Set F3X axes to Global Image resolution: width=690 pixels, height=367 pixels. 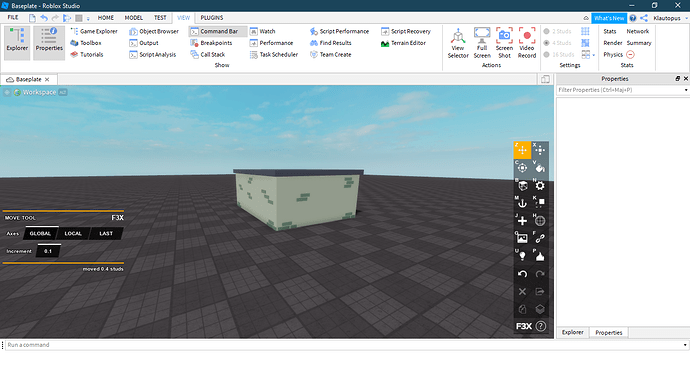coord(40,233)
